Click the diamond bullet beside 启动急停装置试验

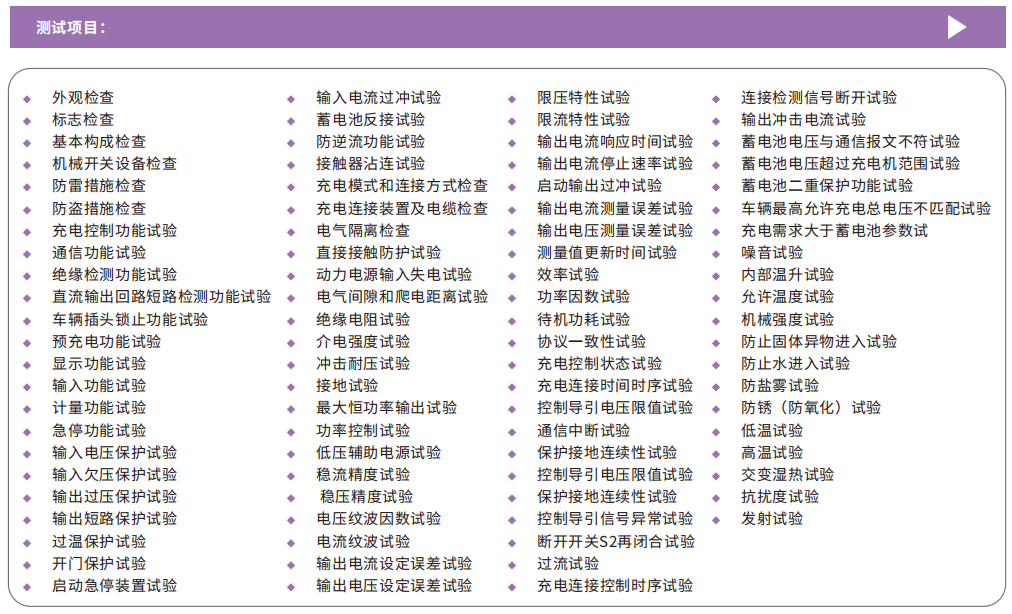pyautogui.click(x=27, y=587)
